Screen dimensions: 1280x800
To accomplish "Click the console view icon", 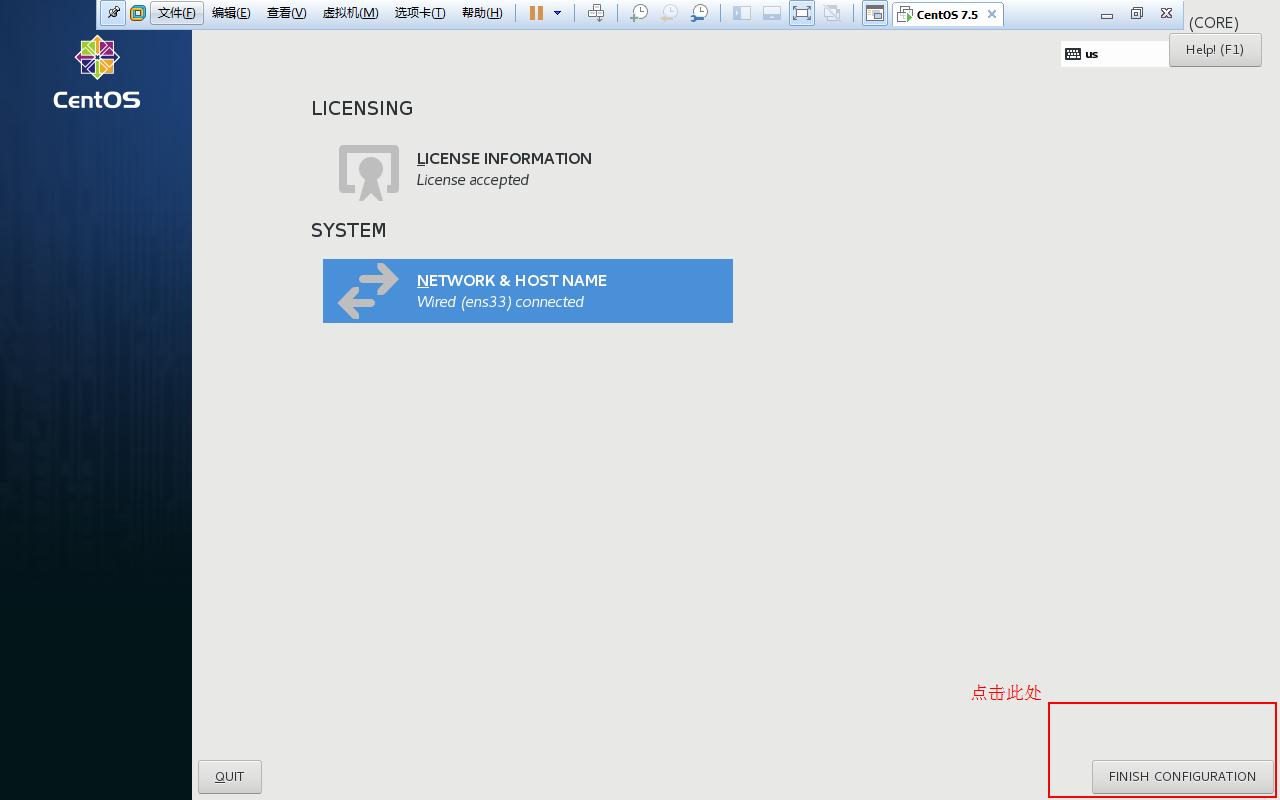I will 874,13.
